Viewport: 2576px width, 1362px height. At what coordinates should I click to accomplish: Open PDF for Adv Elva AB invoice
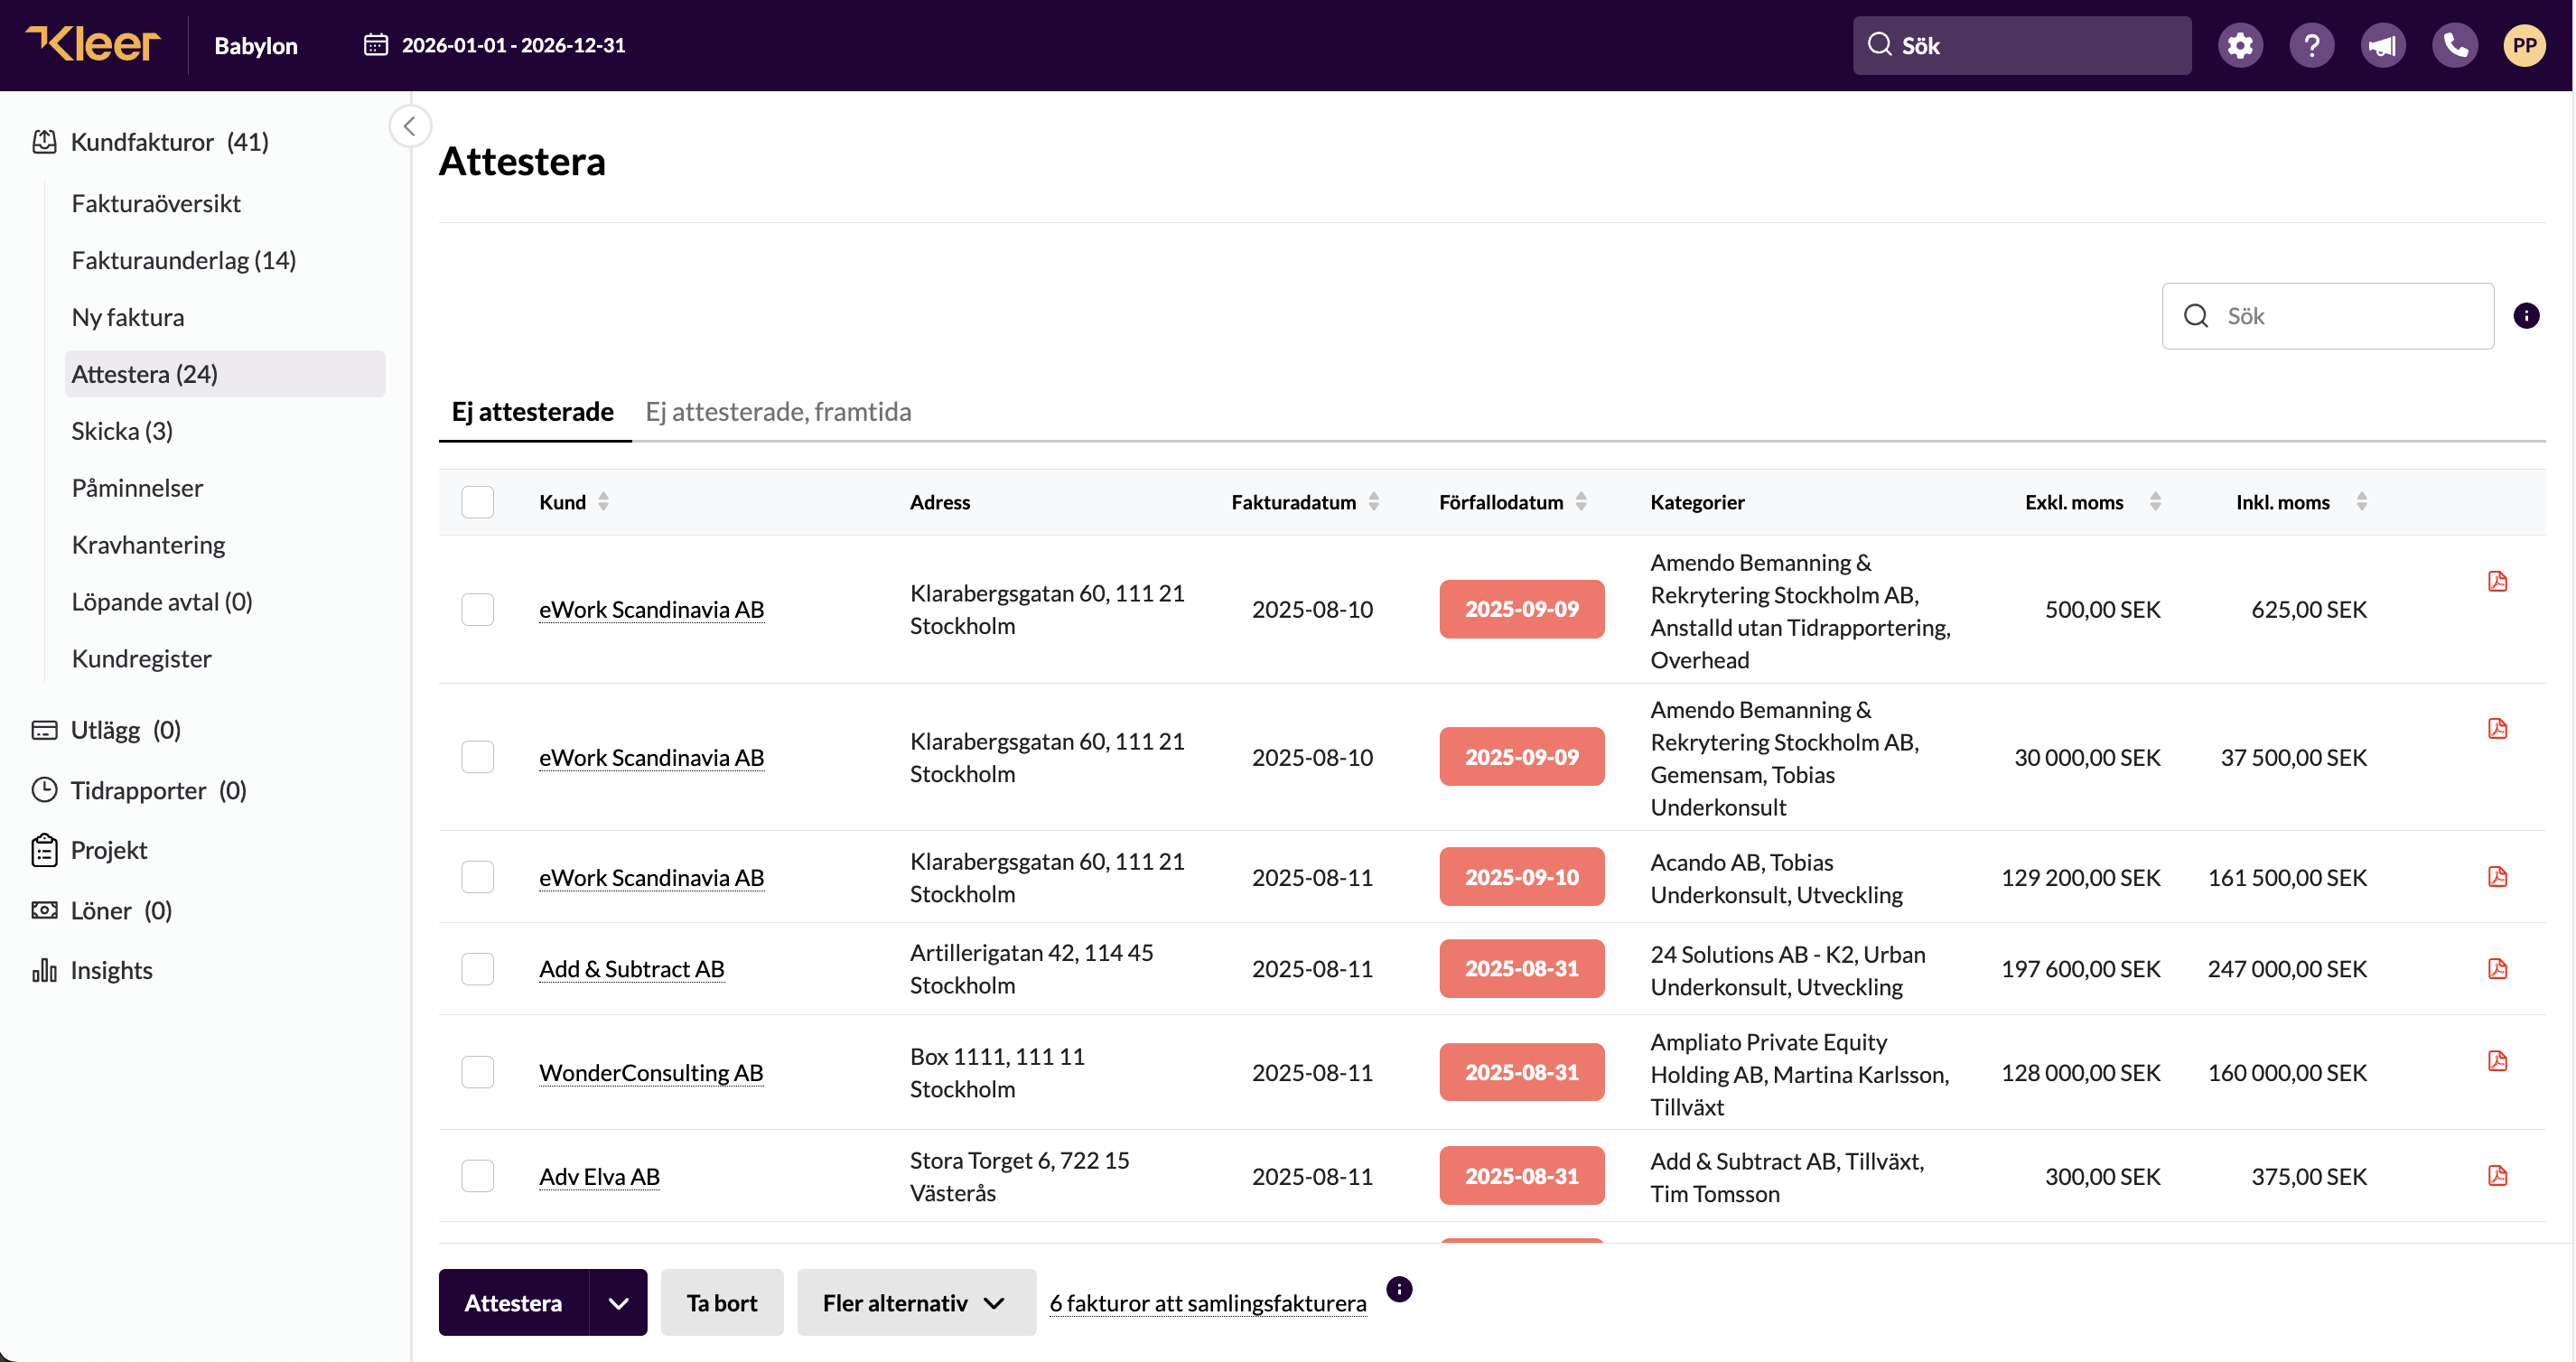[2497, 1175]
